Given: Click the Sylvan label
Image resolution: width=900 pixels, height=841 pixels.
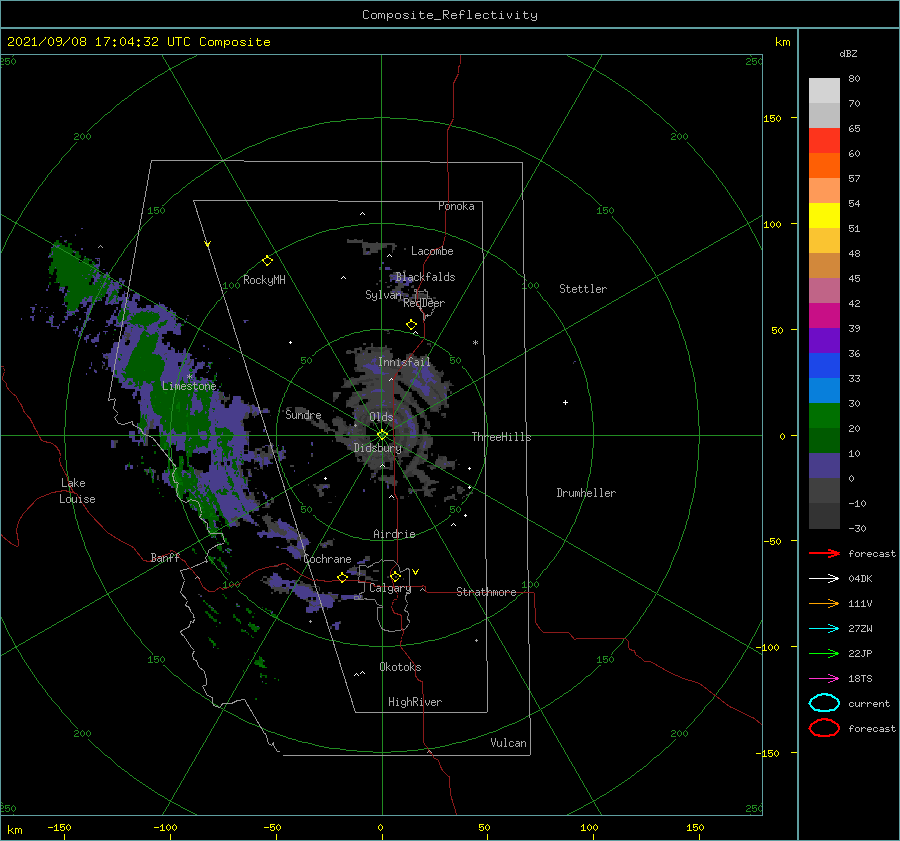Looking at the screenshot, I should [x=383, y=295].
